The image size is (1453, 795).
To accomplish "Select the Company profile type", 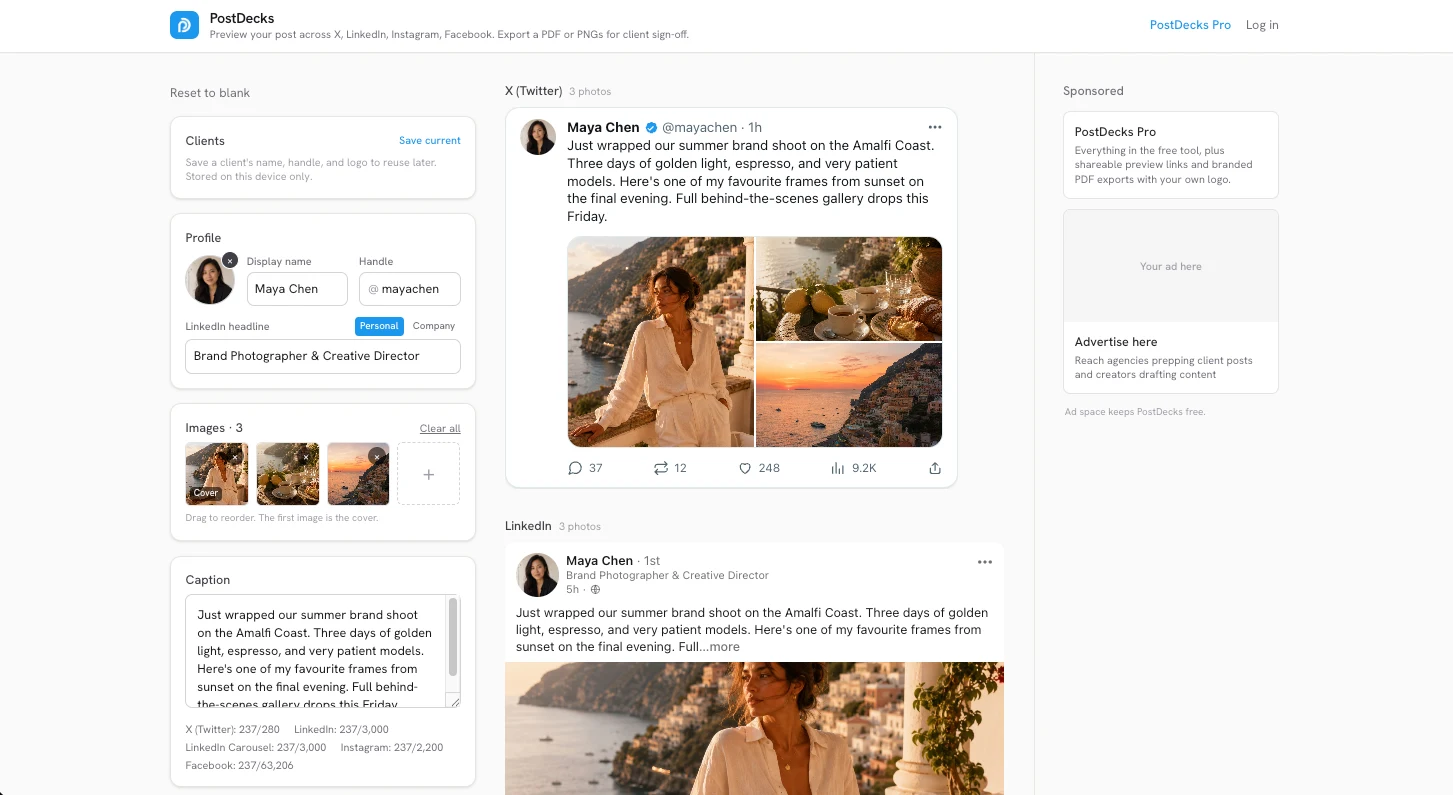I will 434,326.
